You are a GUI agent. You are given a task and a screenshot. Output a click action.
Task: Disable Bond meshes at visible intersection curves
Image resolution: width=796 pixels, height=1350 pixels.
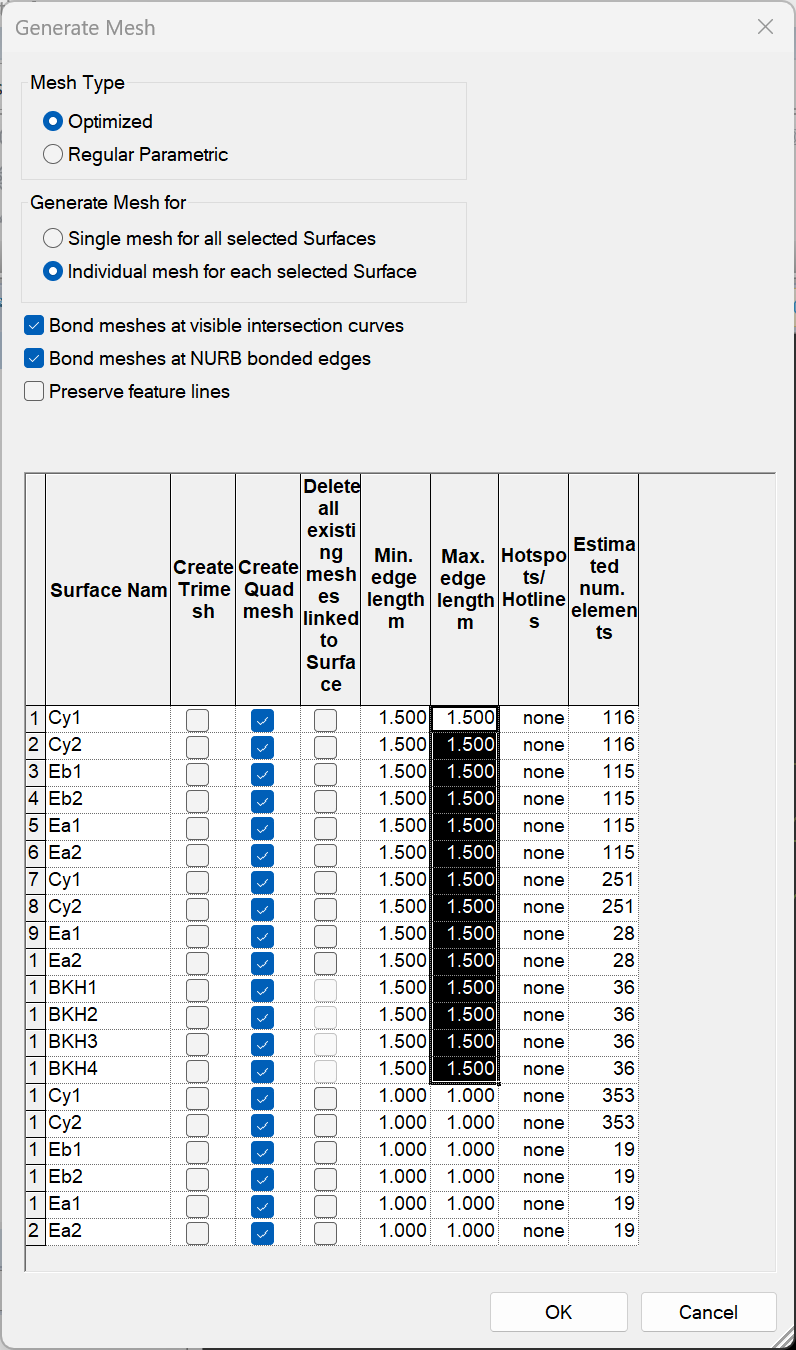(34, 326)
